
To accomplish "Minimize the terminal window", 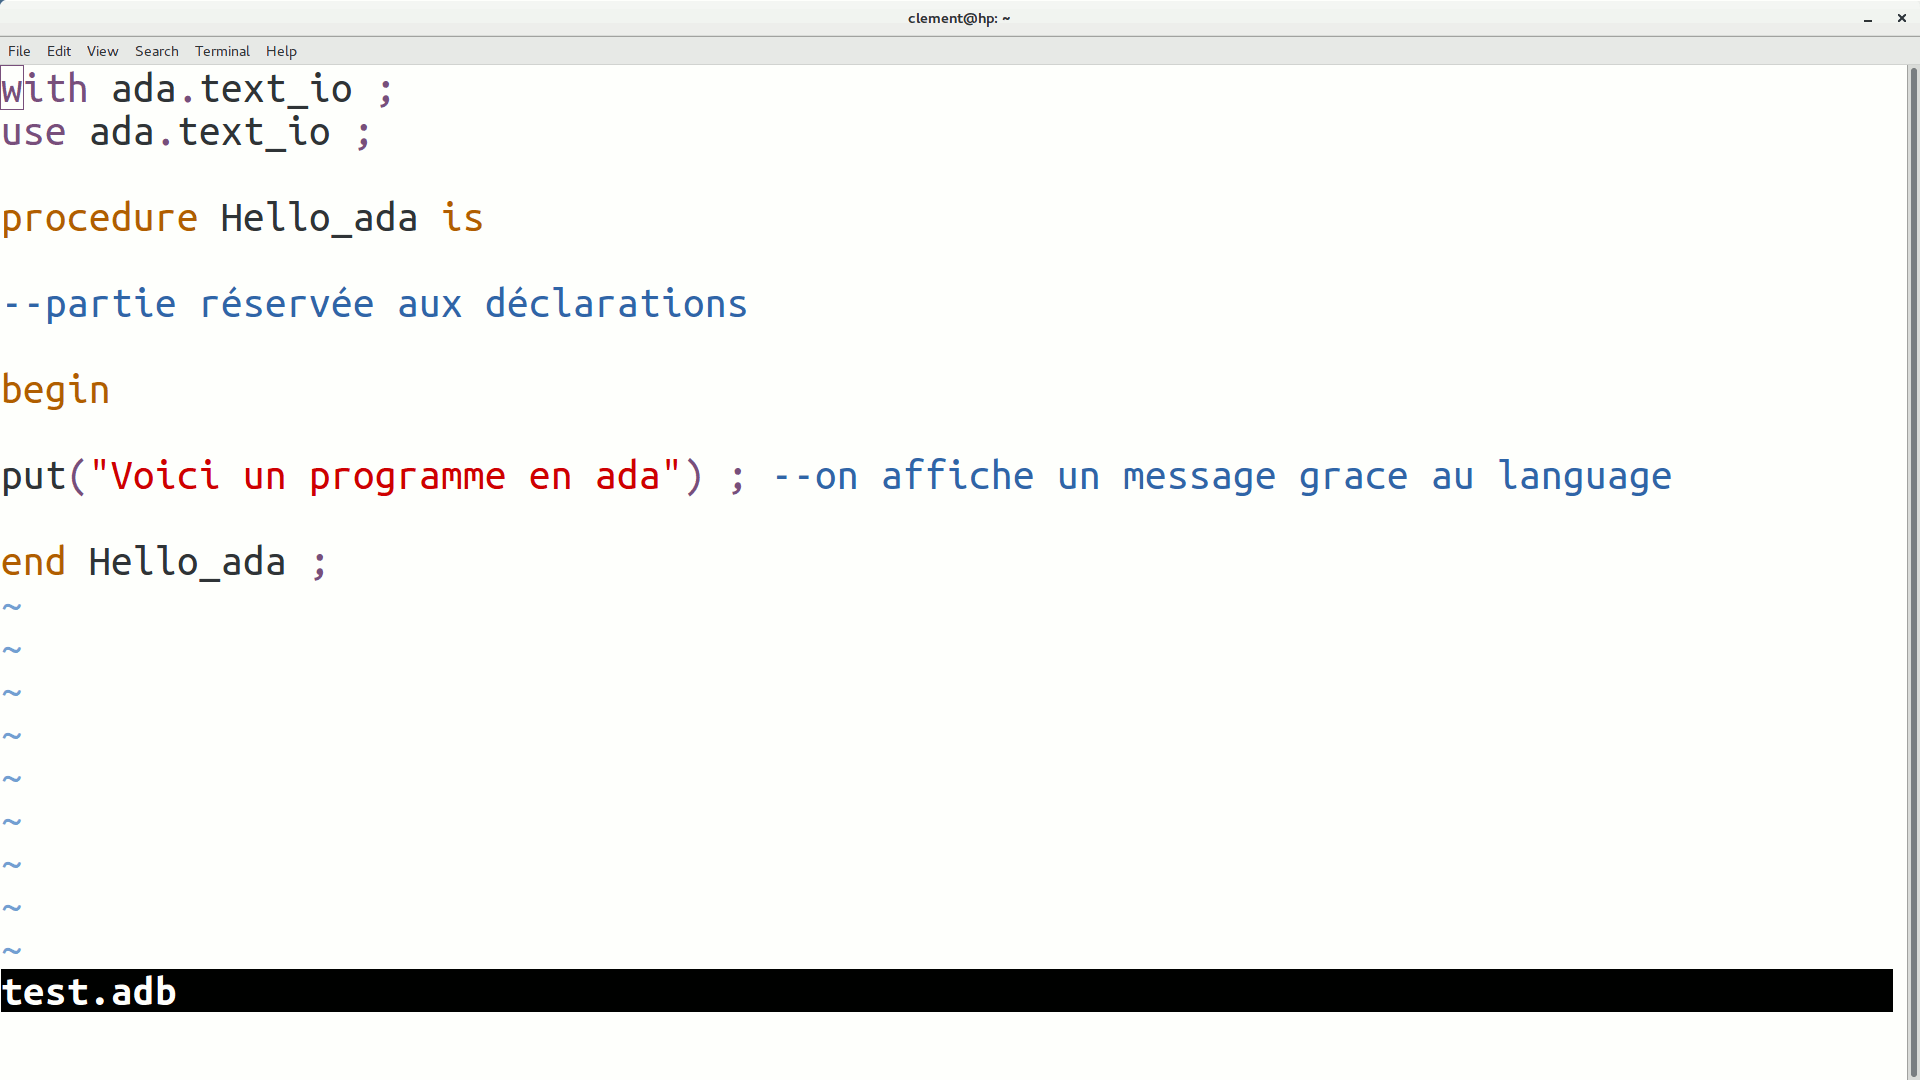I will tap(1867, 18).
